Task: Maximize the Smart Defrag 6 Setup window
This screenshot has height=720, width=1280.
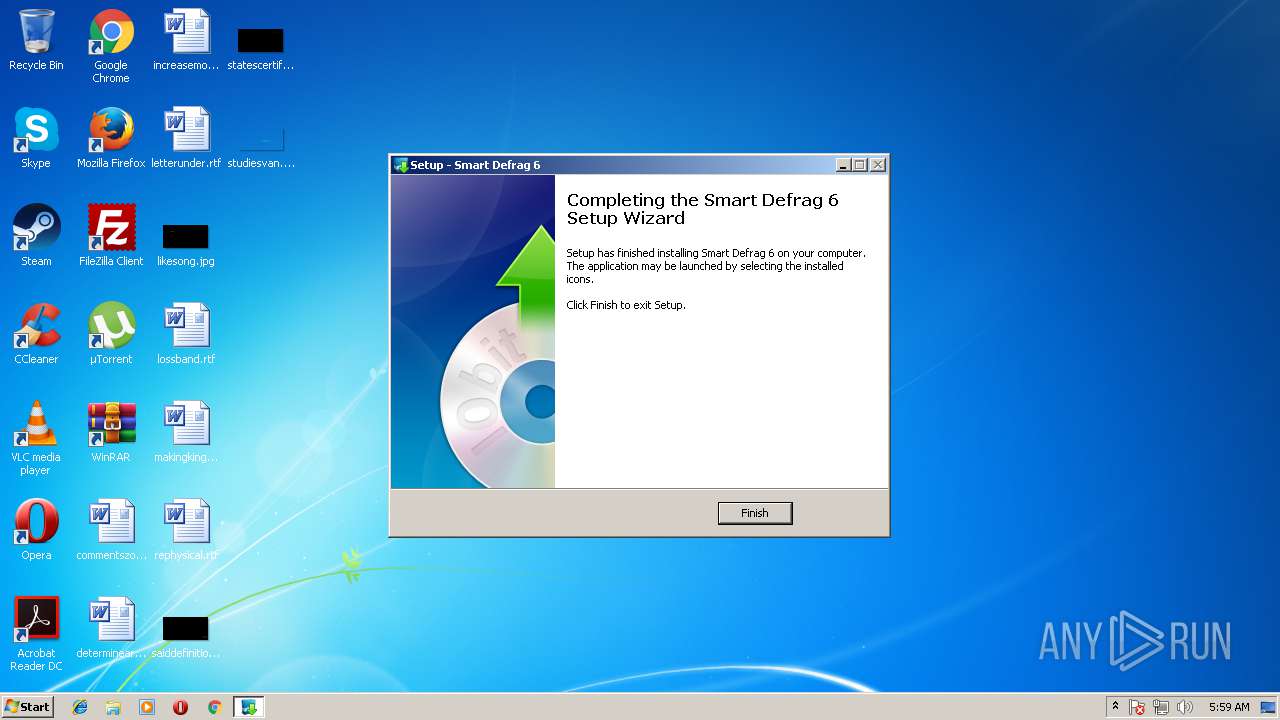Action: [860, 165]
